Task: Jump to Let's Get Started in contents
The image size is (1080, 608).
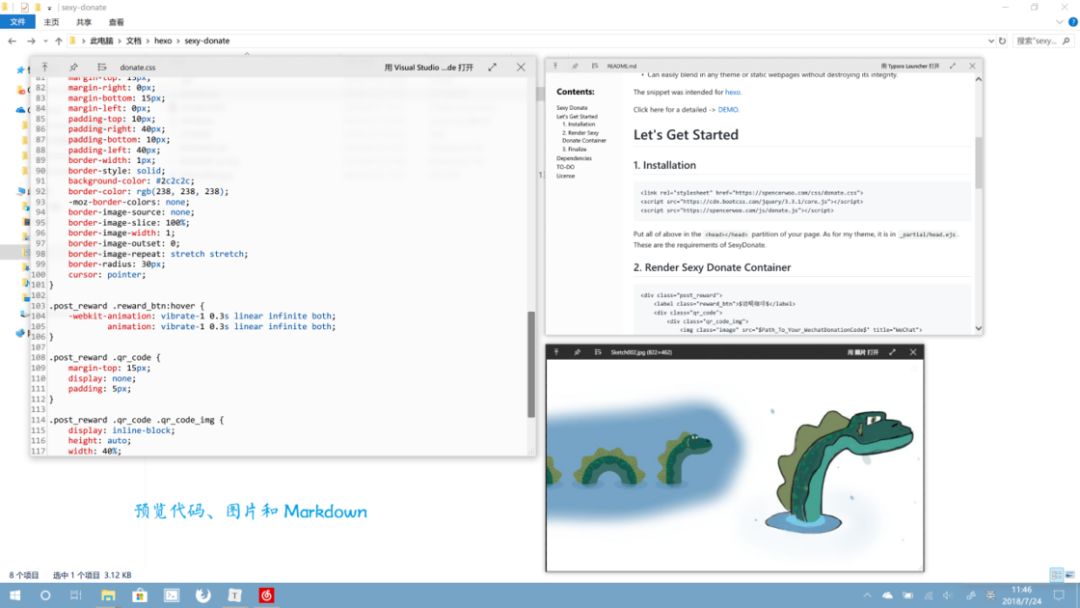Action: click(x=577, y=116)
